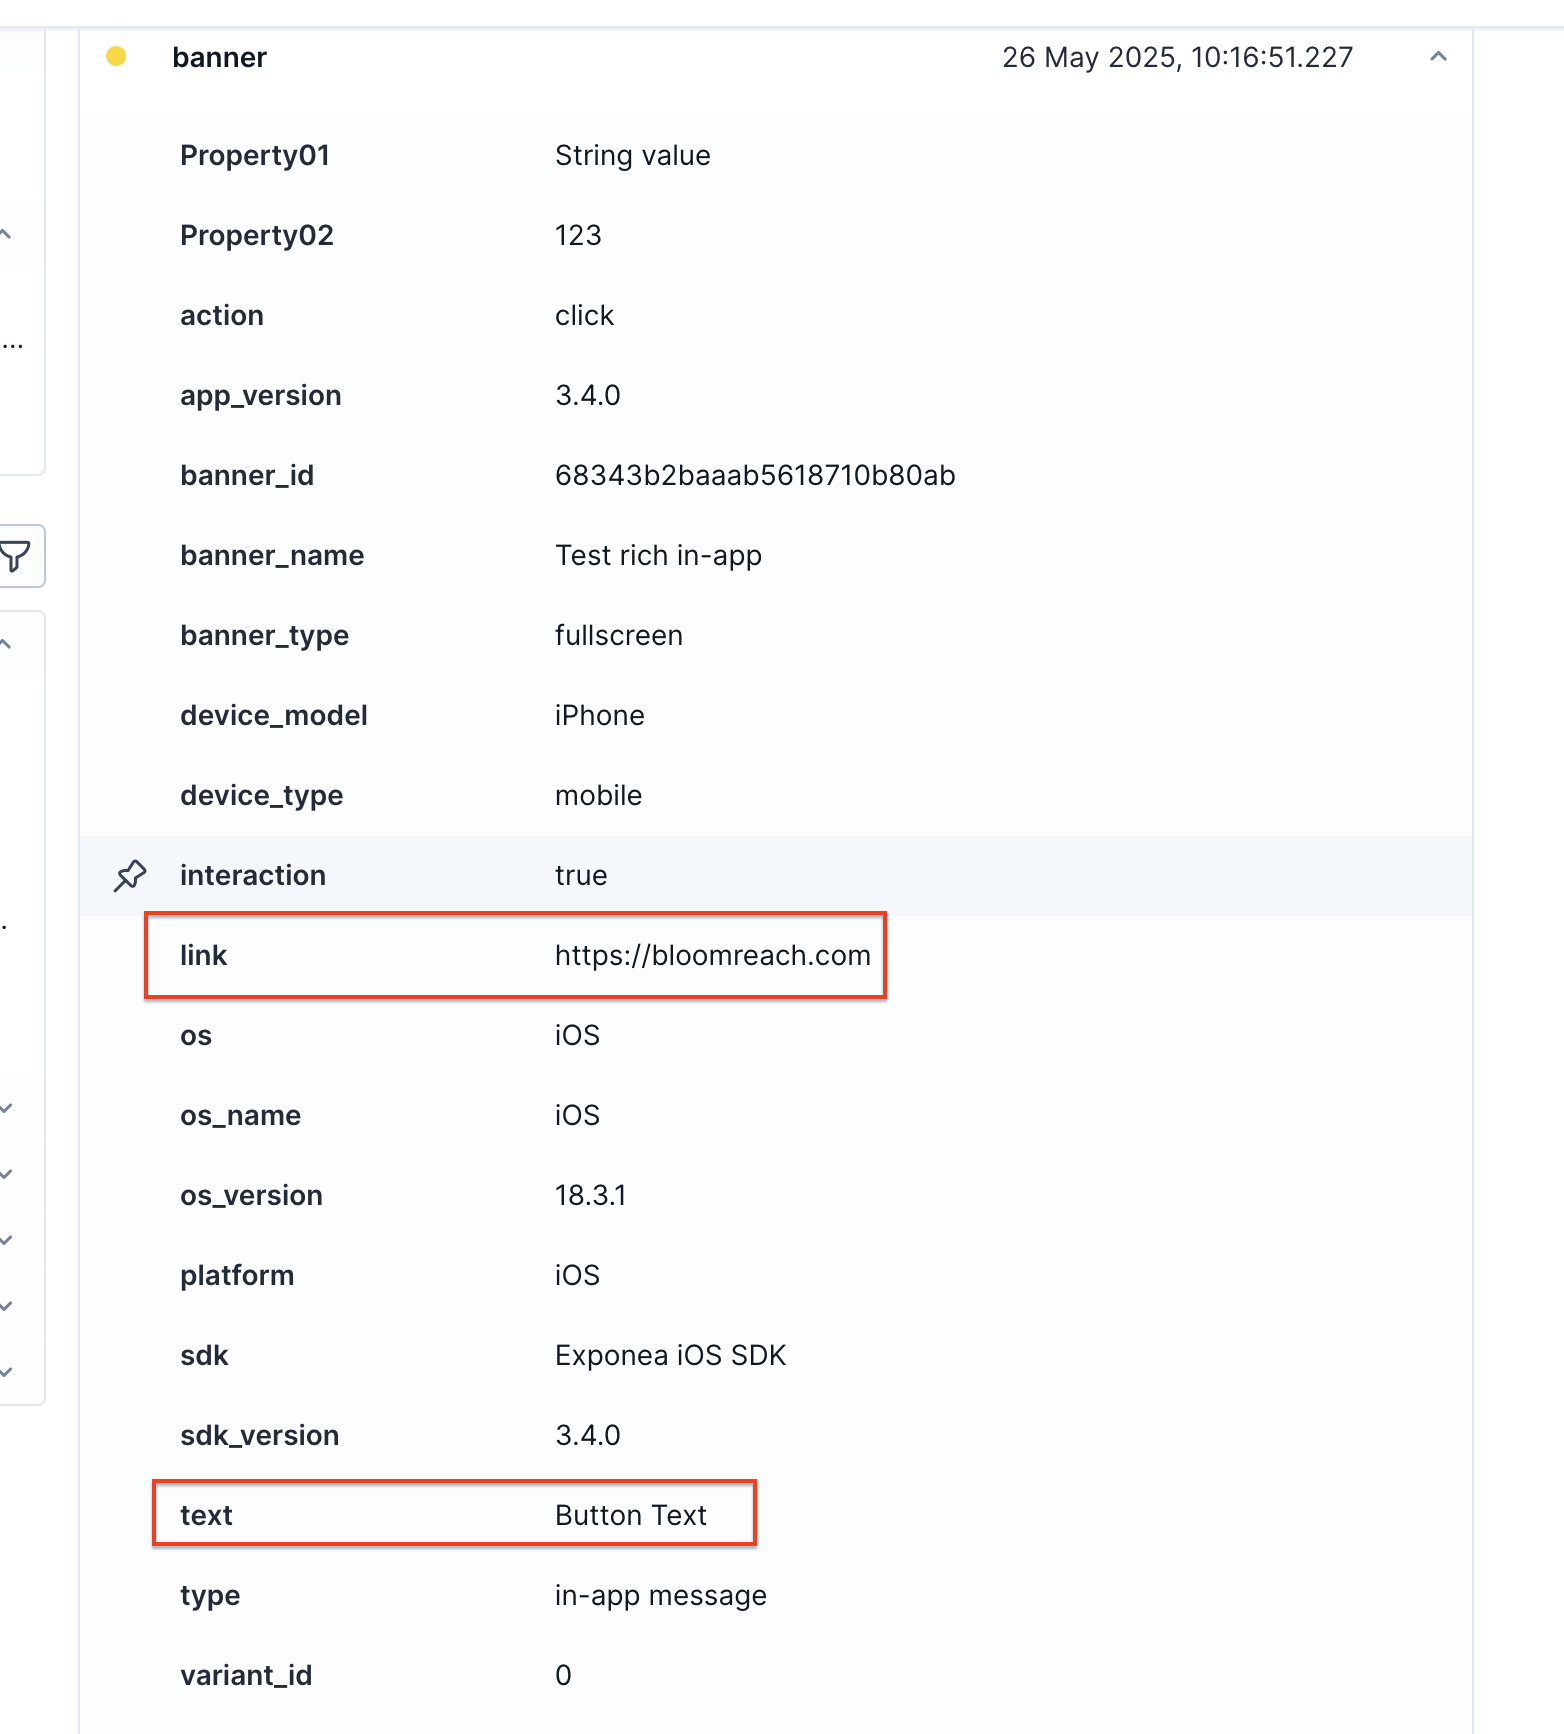Click the value String value

(x=633, y=155)
